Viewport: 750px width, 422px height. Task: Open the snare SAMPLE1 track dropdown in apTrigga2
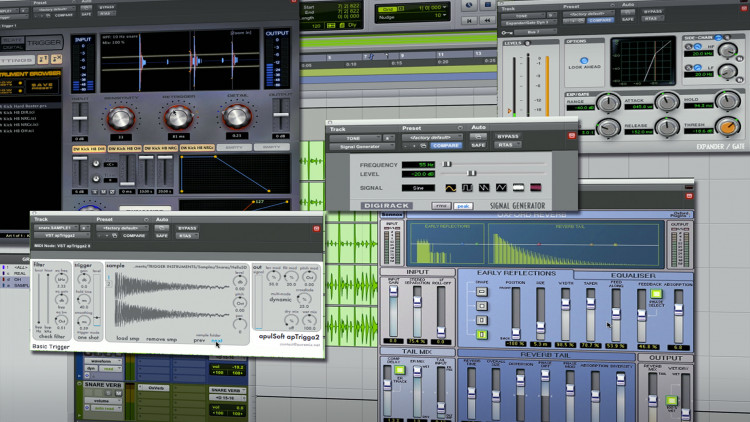55,228
